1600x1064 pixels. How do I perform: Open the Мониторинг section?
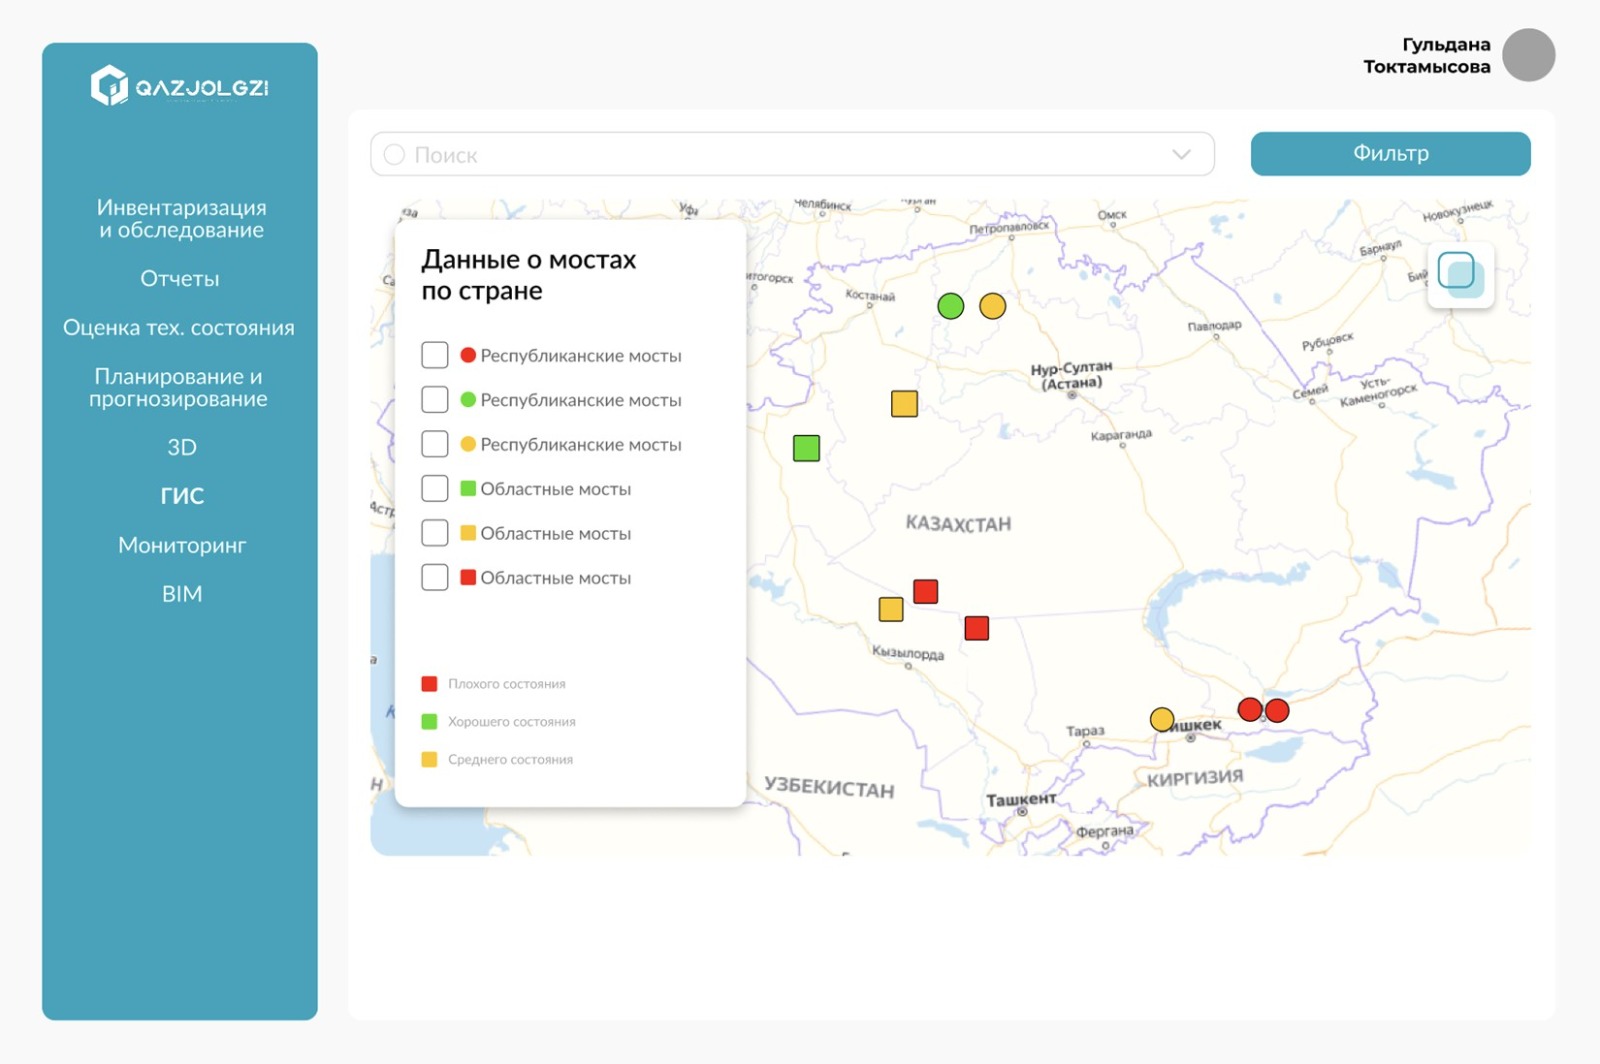pyautogui.click(x=181, y=545)
